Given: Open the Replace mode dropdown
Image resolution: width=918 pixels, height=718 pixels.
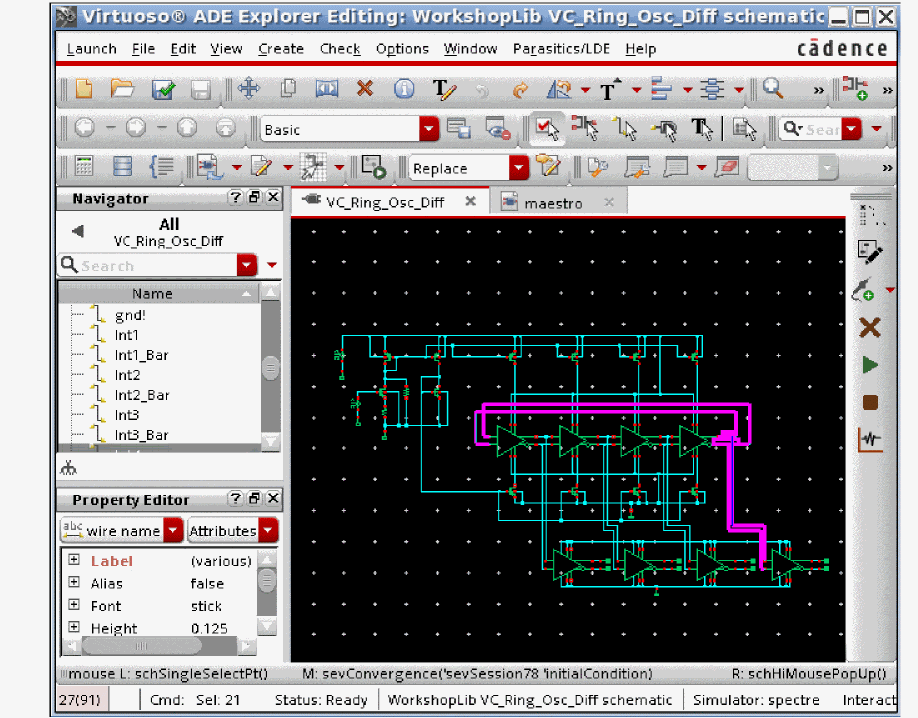Looking at the screenshot, I should 518,168.
